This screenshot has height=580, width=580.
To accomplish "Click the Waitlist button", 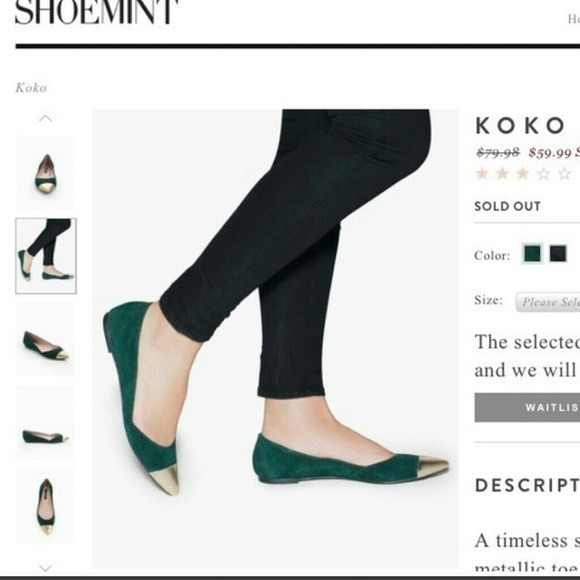I will tap(527, 408).
